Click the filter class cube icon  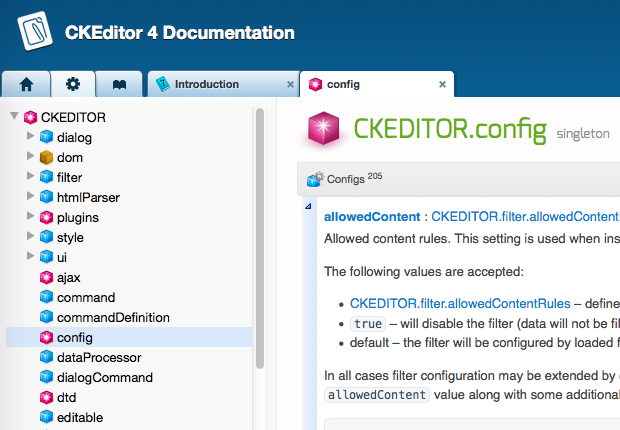pos(46,177)
